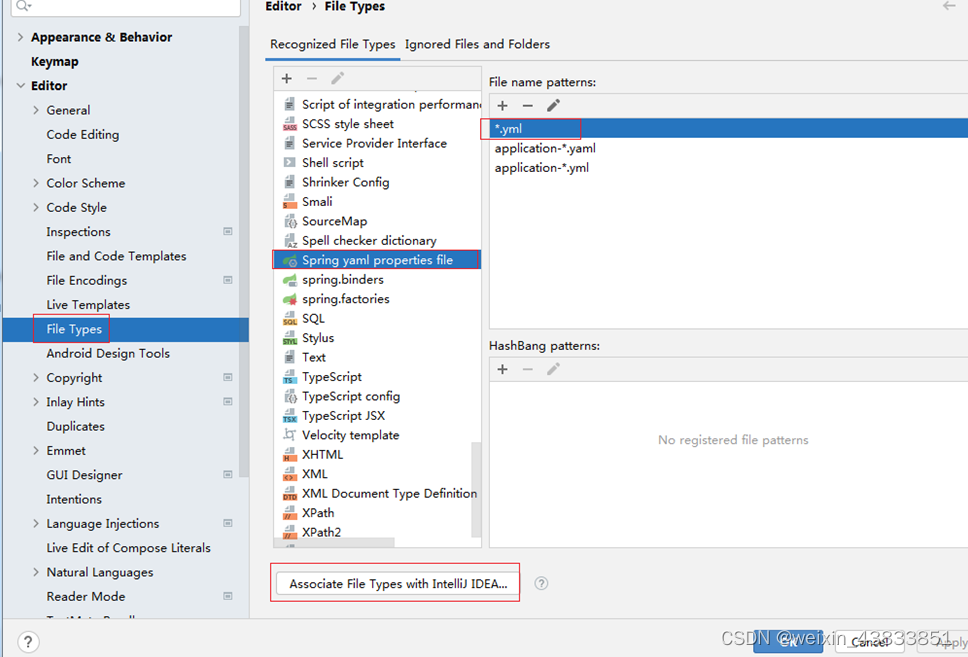Image resolution: width=968 pixels, height=657 pixels.
Task: Open Inspections settings
Action: [x=78, y=232]
